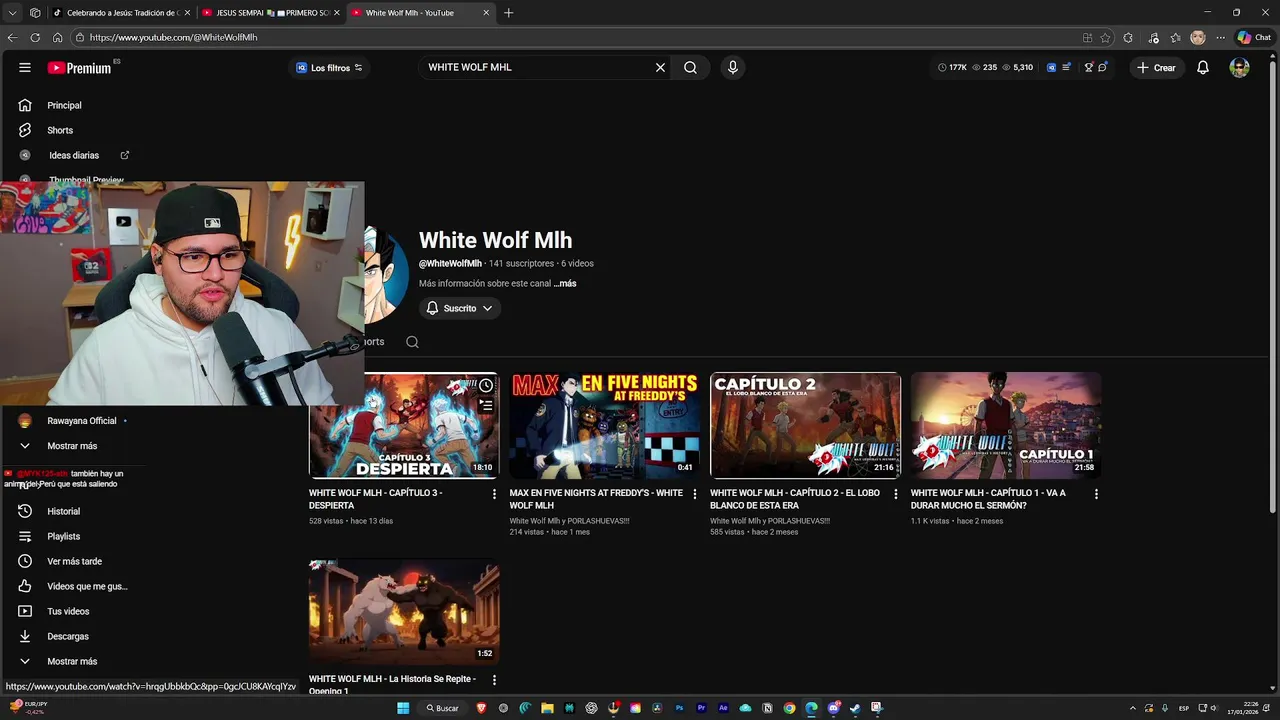Open the Capítulo 1 video thumbnail
The image size is (1280, 720).
pos(1005,426)
